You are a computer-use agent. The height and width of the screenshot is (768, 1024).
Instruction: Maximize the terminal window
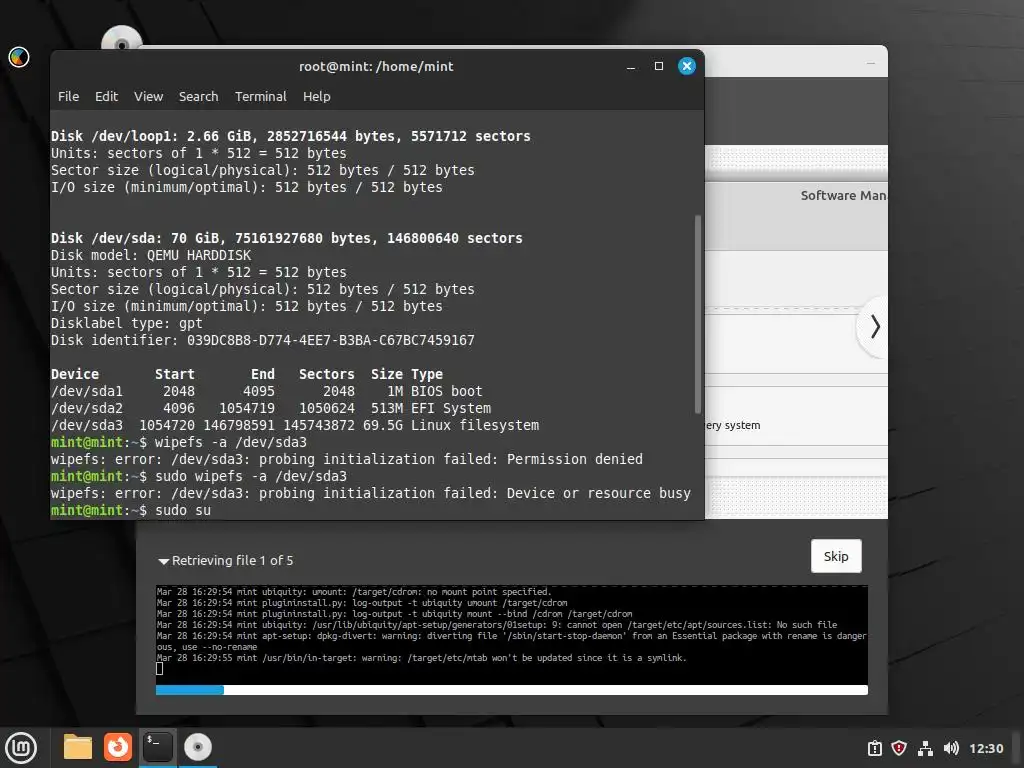[659, 66]
